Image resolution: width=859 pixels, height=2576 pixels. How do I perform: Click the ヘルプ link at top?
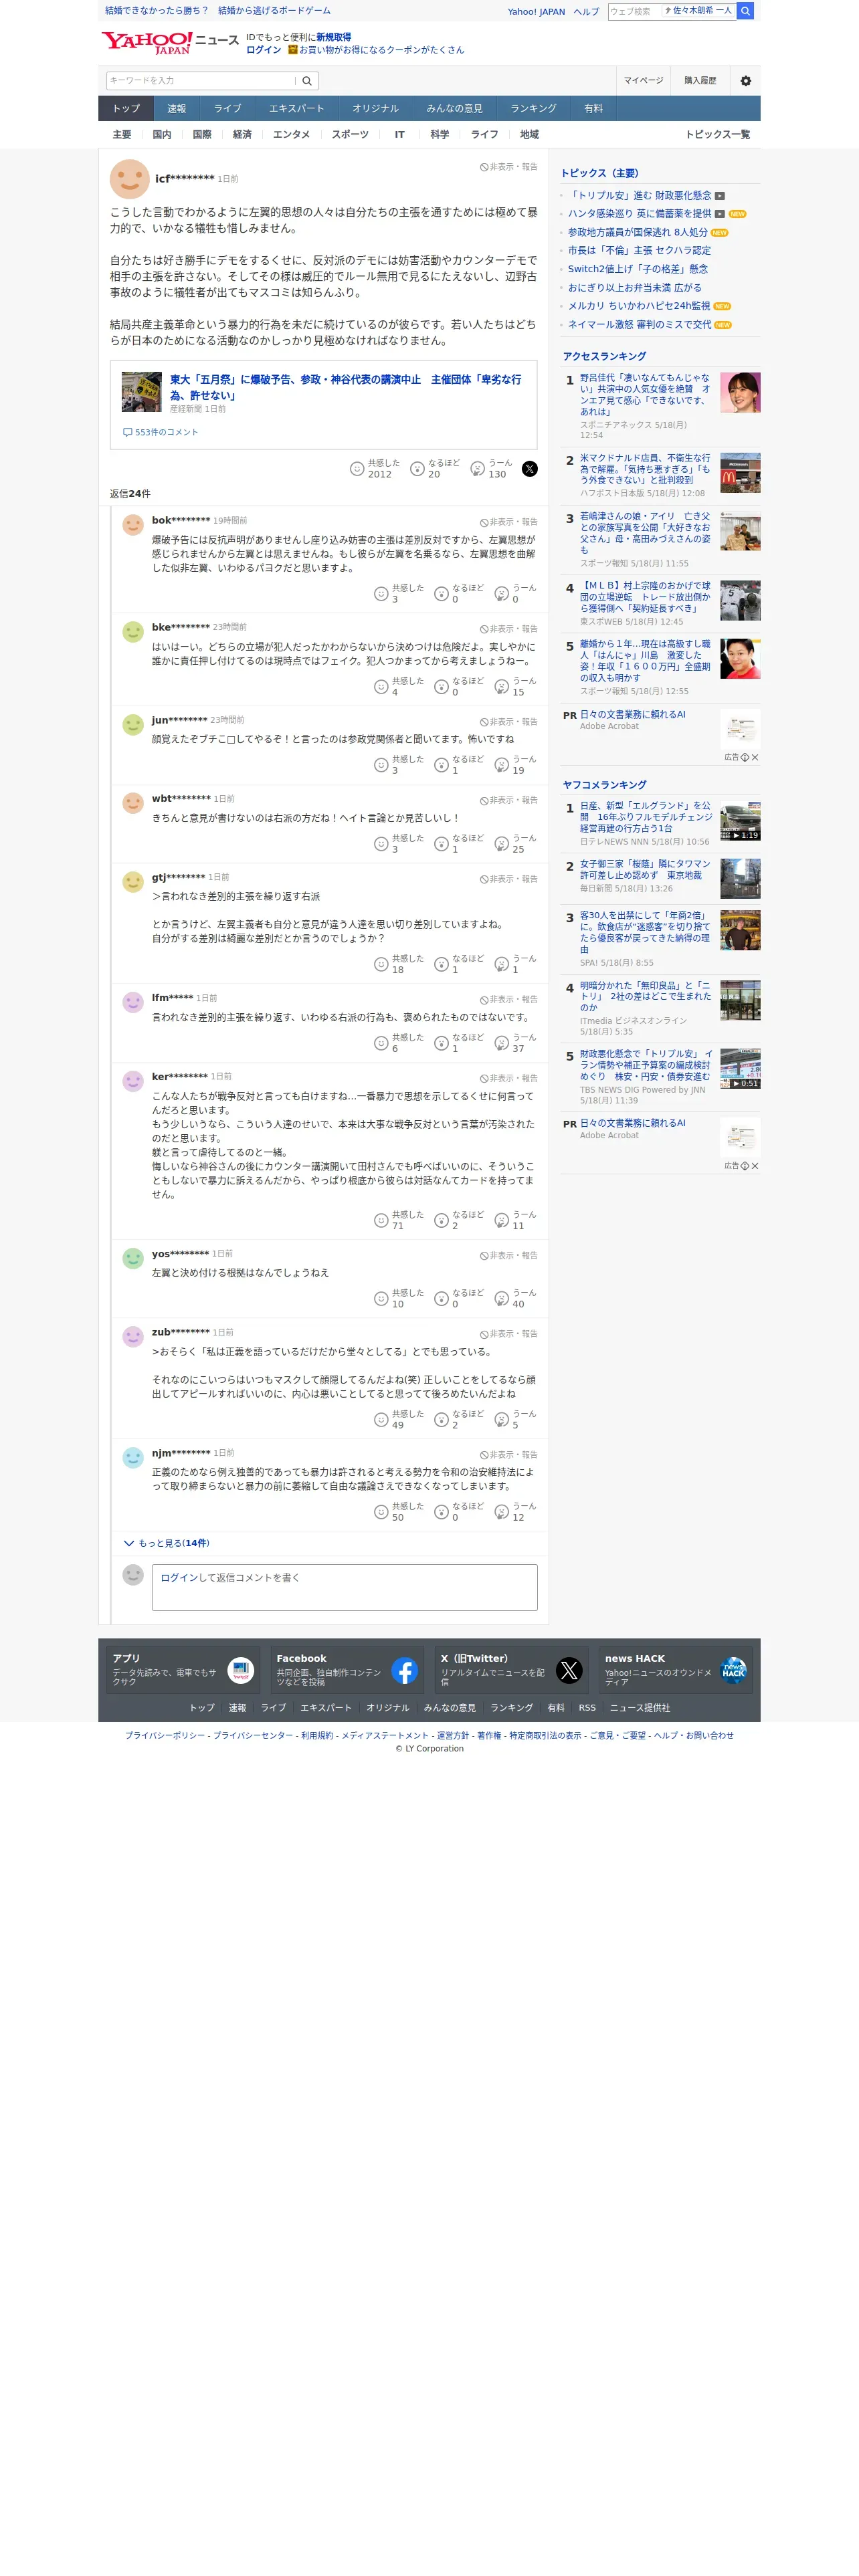pyautogui.click(x=586, y=12)
